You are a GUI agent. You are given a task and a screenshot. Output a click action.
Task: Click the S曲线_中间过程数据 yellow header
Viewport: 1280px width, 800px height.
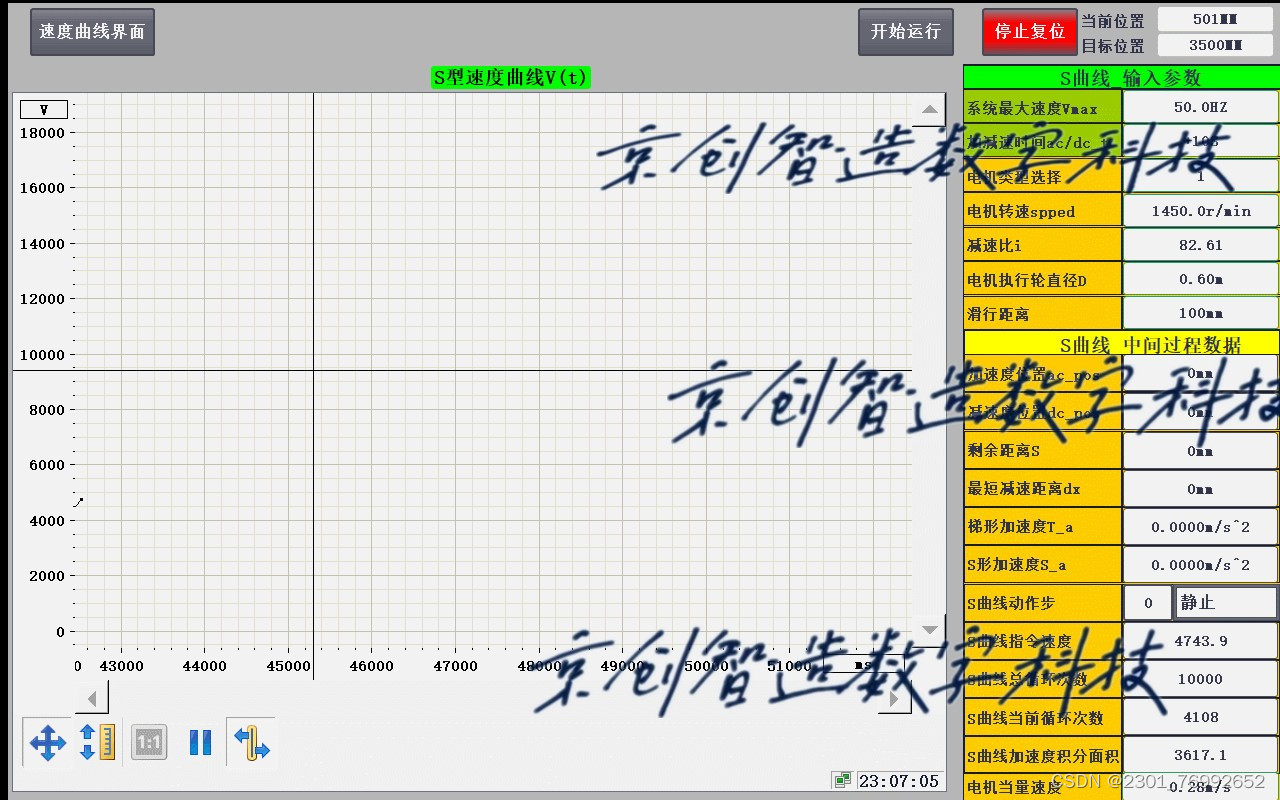click(1121, 344)
